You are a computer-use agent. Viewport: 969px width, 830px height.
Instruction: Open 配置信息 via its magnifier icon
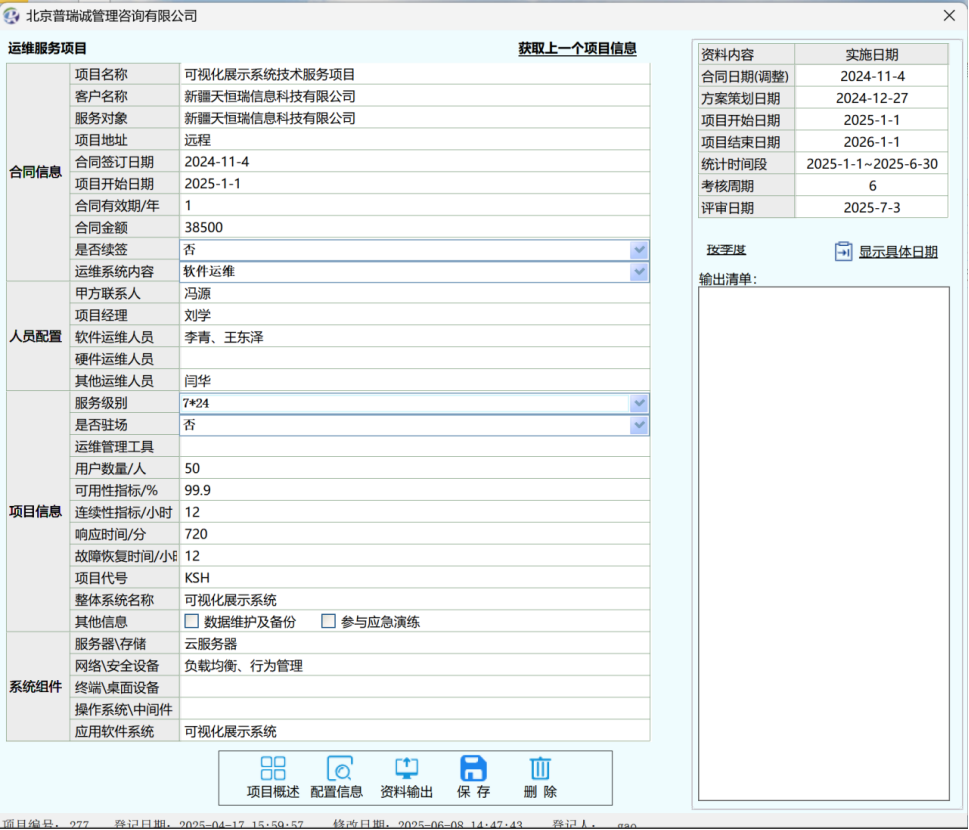(340, 770)
